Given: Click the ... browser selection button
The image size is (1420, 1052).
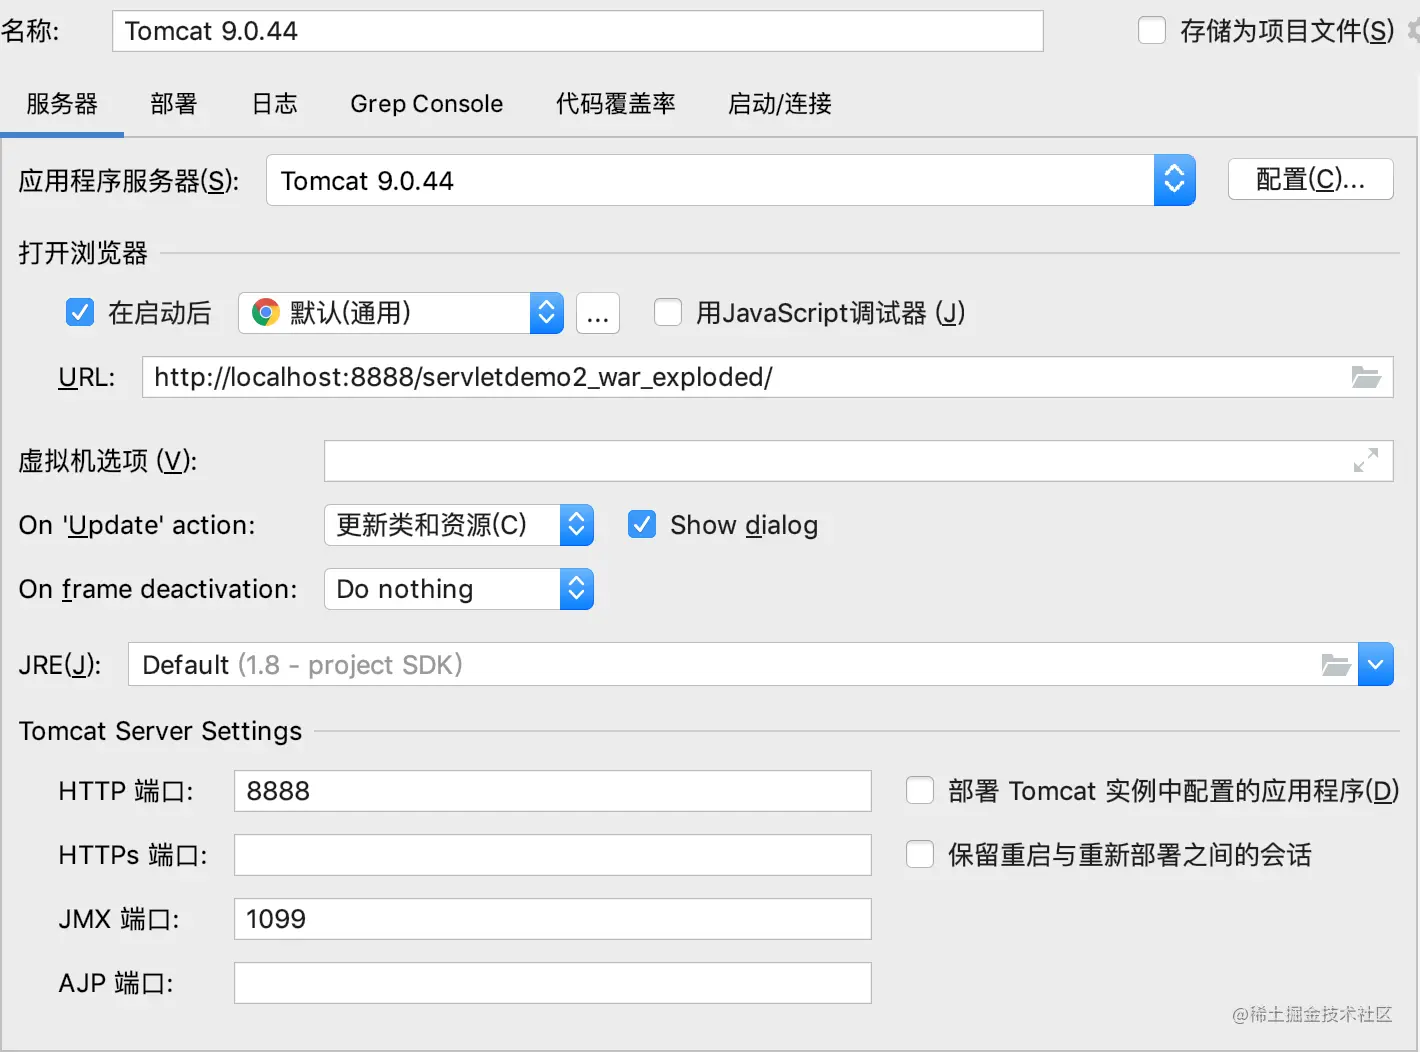Looking at the screenshot, I should coord(598,313).
